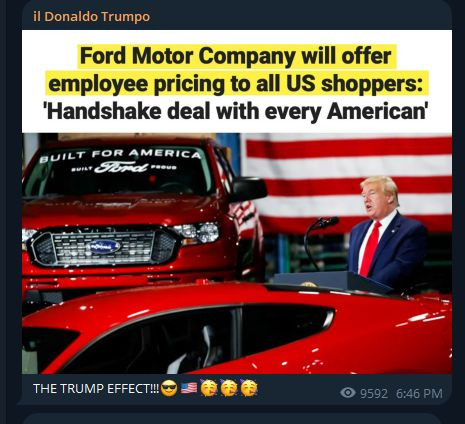This screenshot has height=424, width=465.
Task: Click the 6:46 PM message timestamp
Action: (x=419, y=394)
